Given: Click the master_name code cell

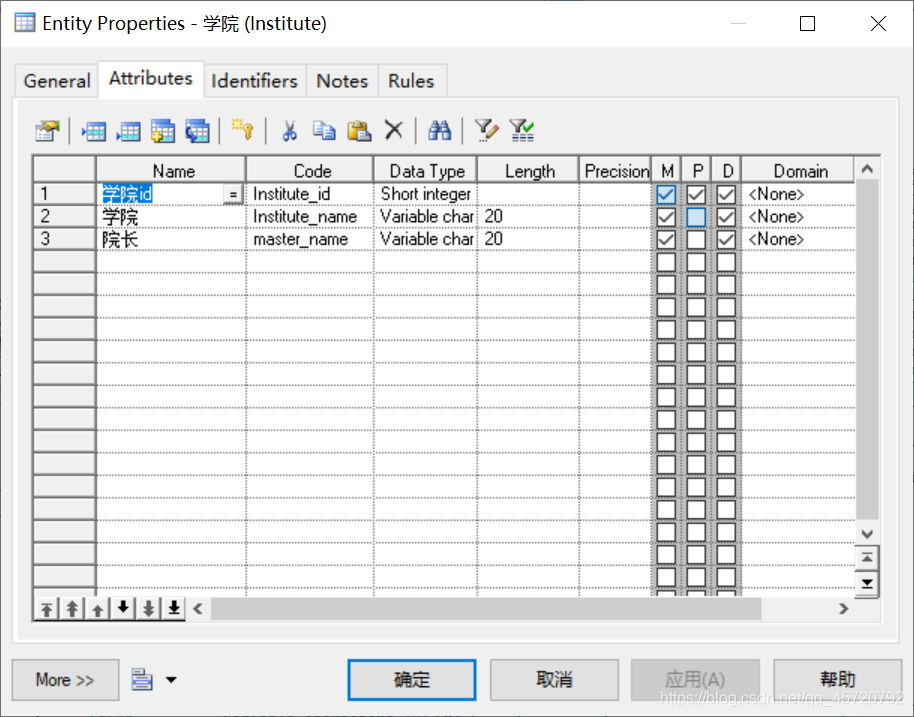Looking at the screenshot, I should pos(310,240).
